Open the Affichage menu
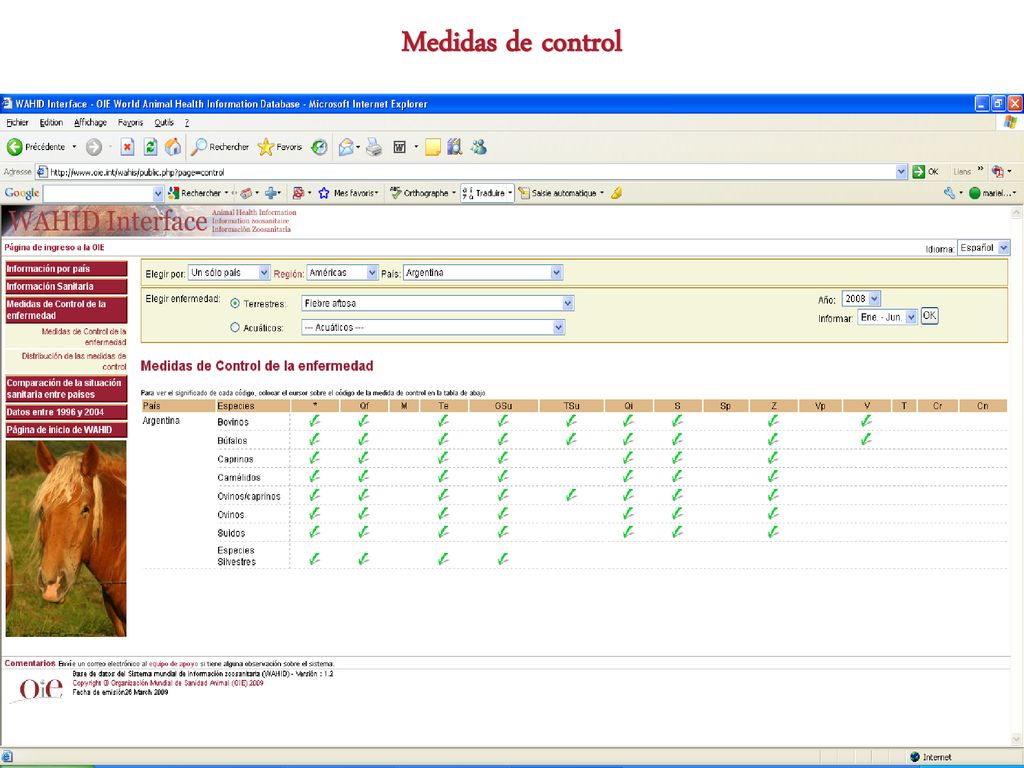The width and height of the screenshot is (1024, 768). (x=90, y=123)
